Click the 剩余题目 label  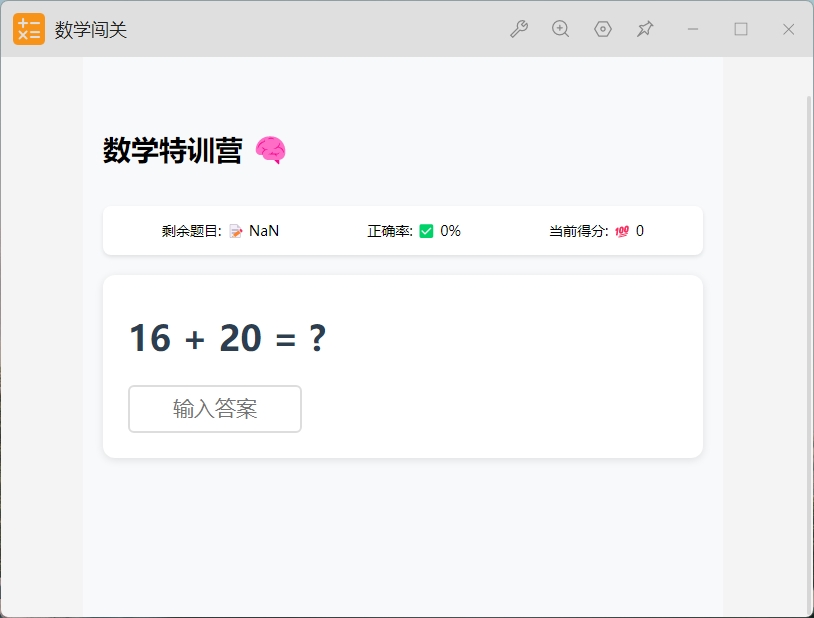coord(191,231)
